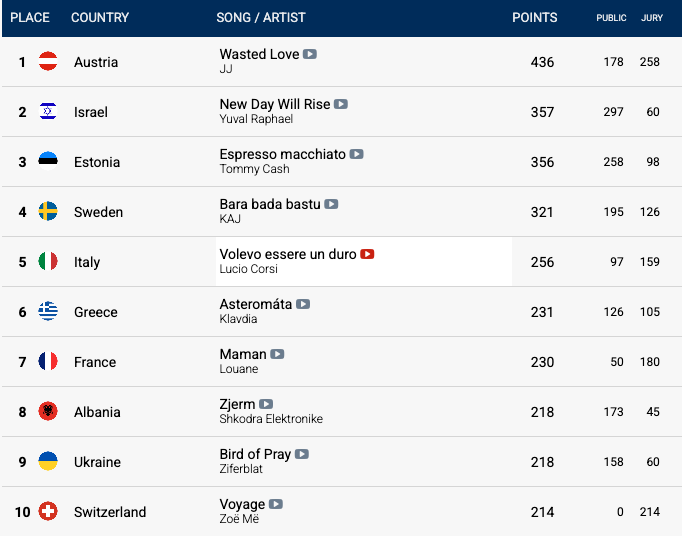This screenshot has height=536, width=682.
Task: Play video for Zjerm
Action: coord(266,404)
